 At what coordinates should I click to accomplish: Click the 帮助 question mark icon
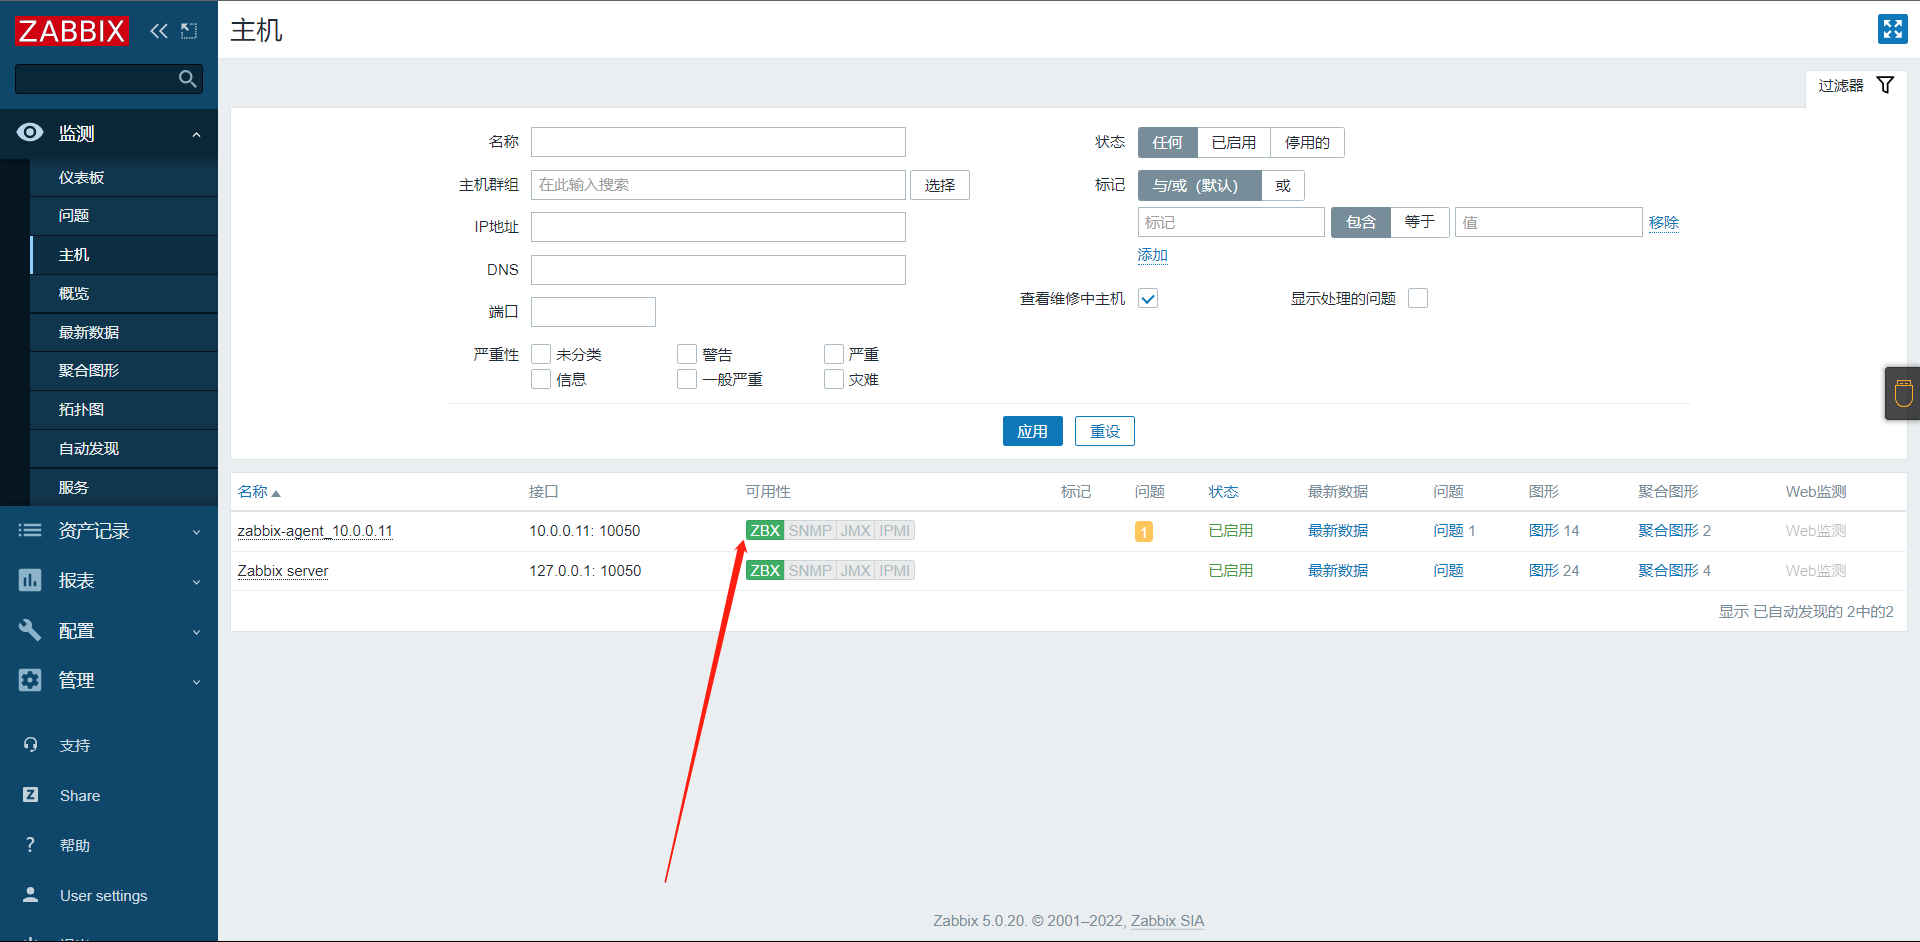(x=31, y=845)
